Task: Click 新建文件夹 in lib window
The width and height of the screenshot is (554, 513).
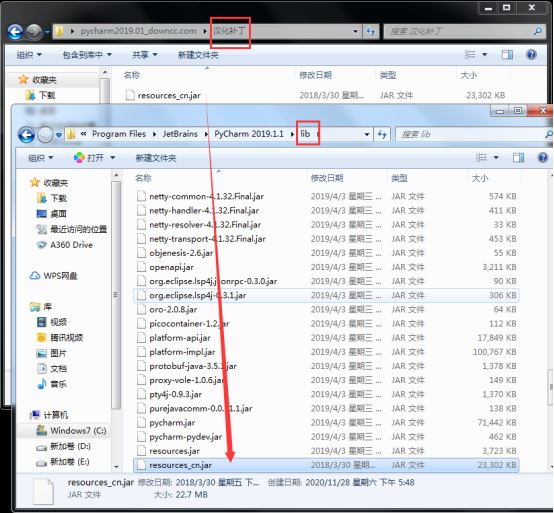Action: click(x=156, y=158)
